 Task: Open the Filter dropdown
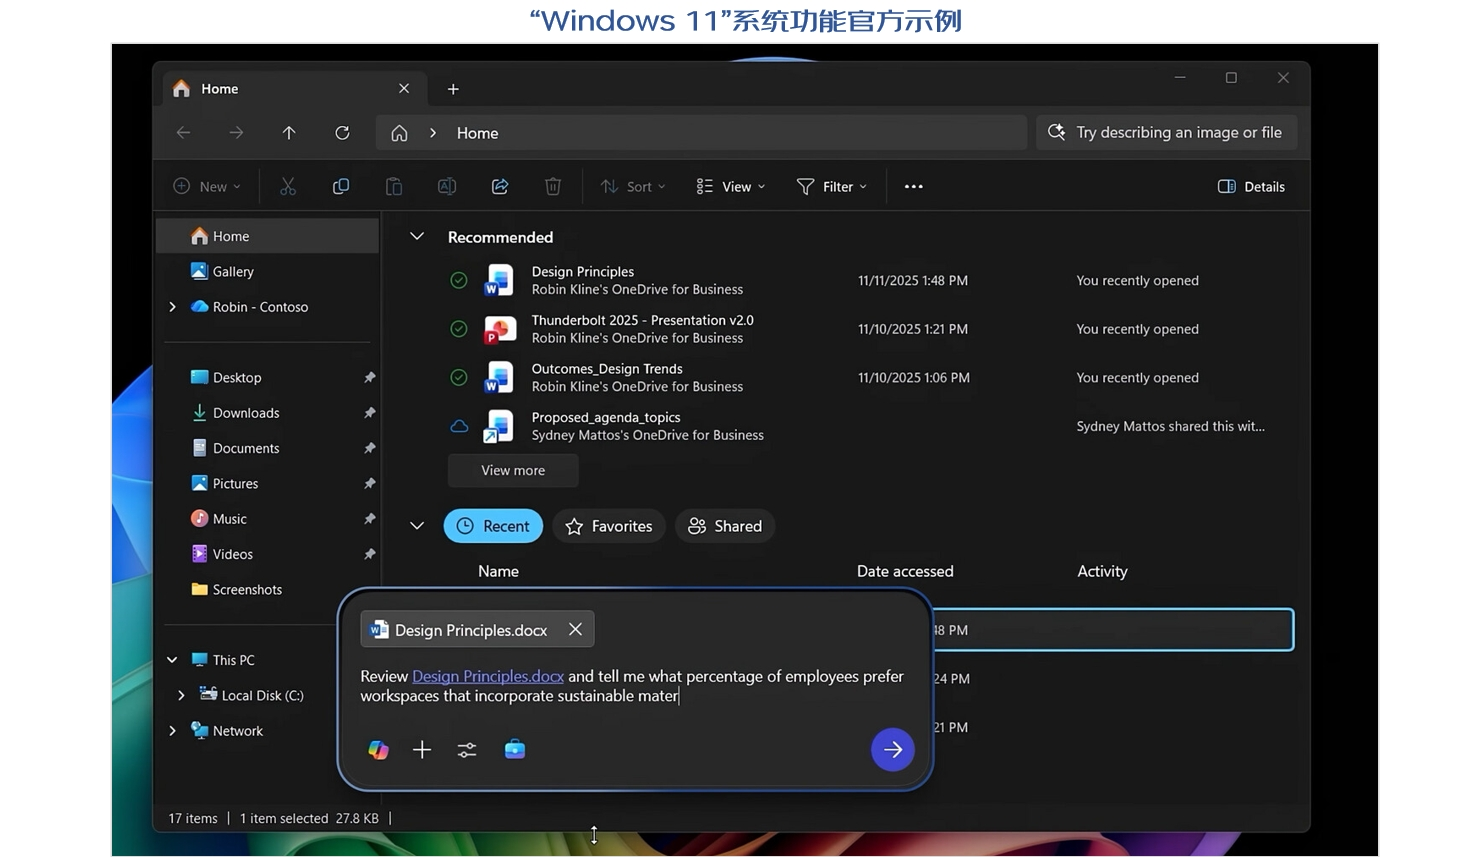(x=832, y=186)
